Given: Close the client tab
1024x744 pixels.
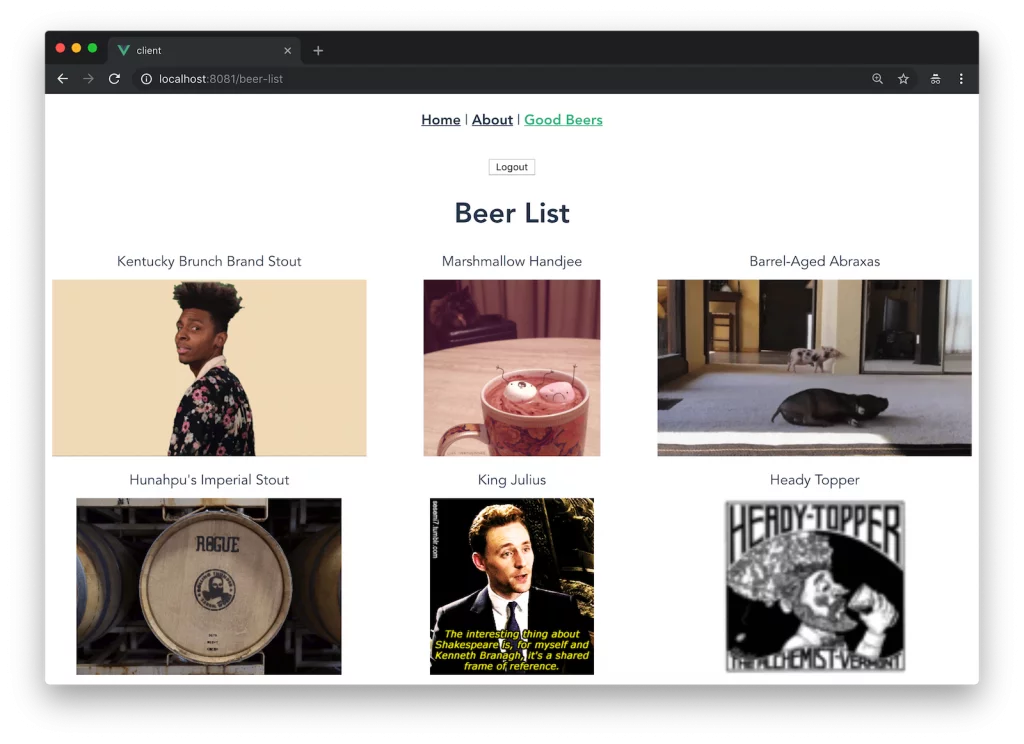Looking at the screenshot, I should coord(287,50).
